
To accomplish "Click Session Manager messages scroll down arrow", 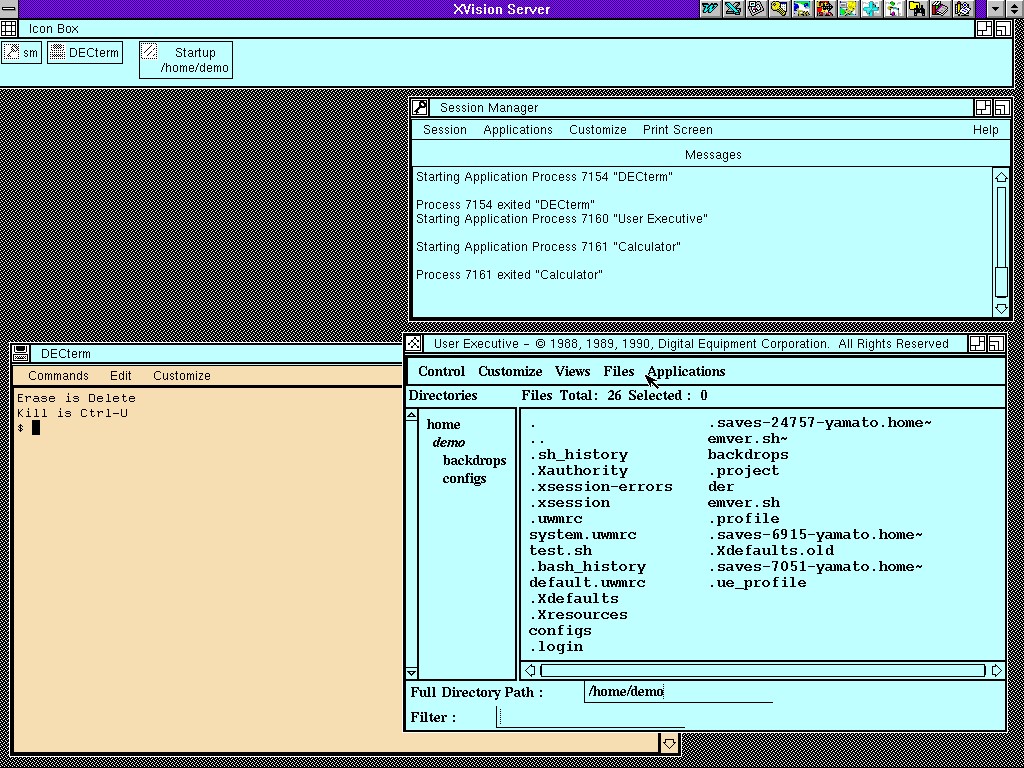I will tap(1001, 308).
